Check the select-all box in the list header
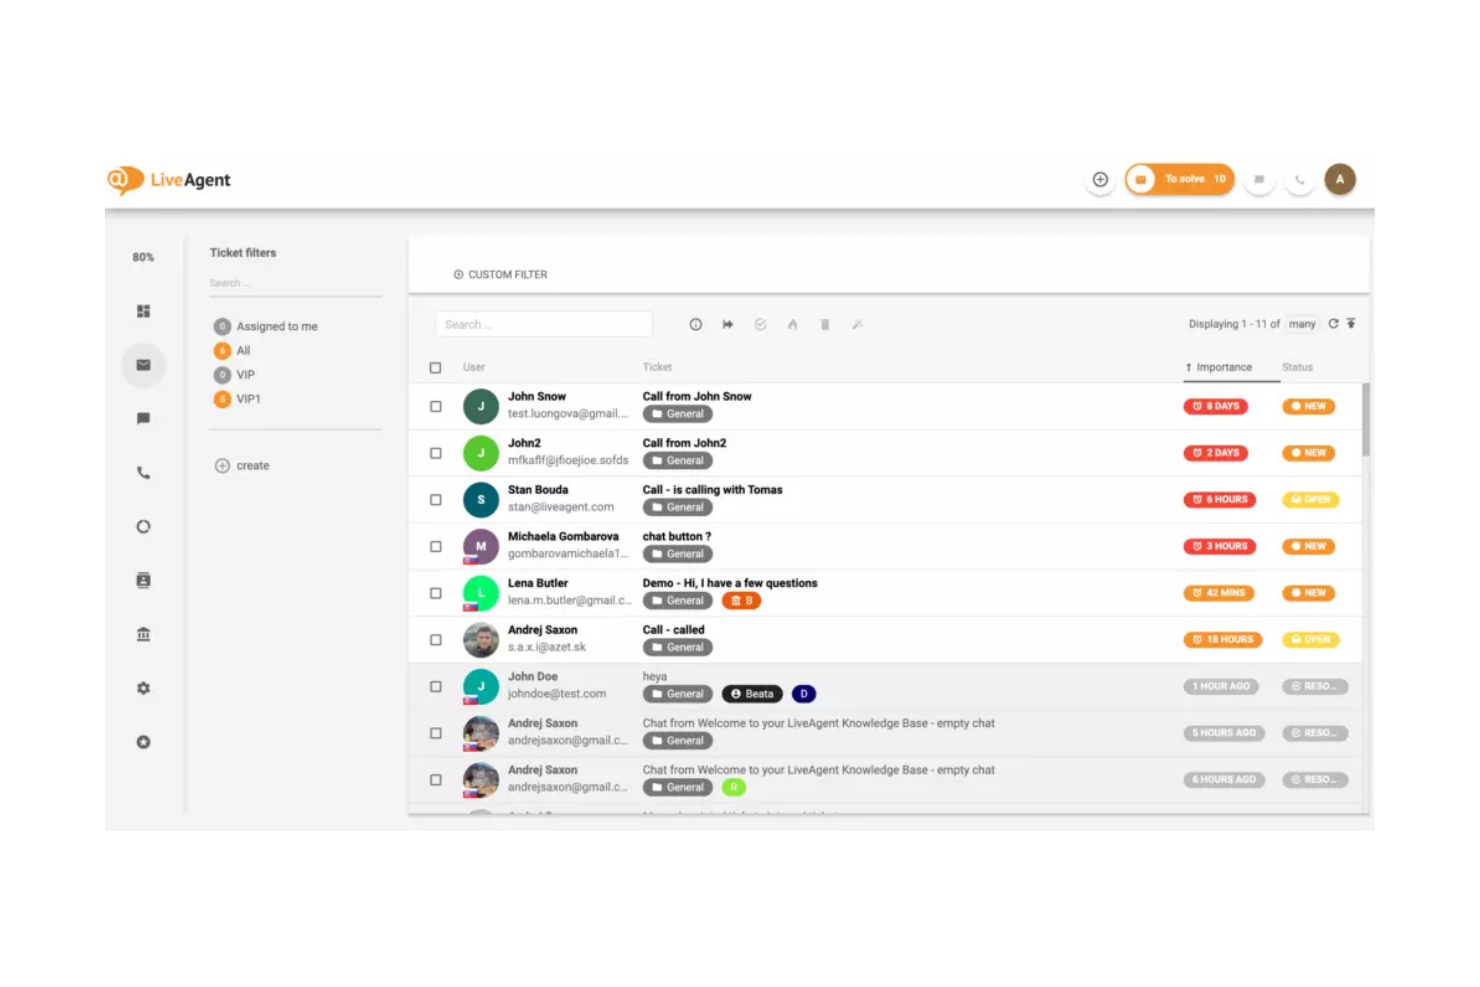 436,367
